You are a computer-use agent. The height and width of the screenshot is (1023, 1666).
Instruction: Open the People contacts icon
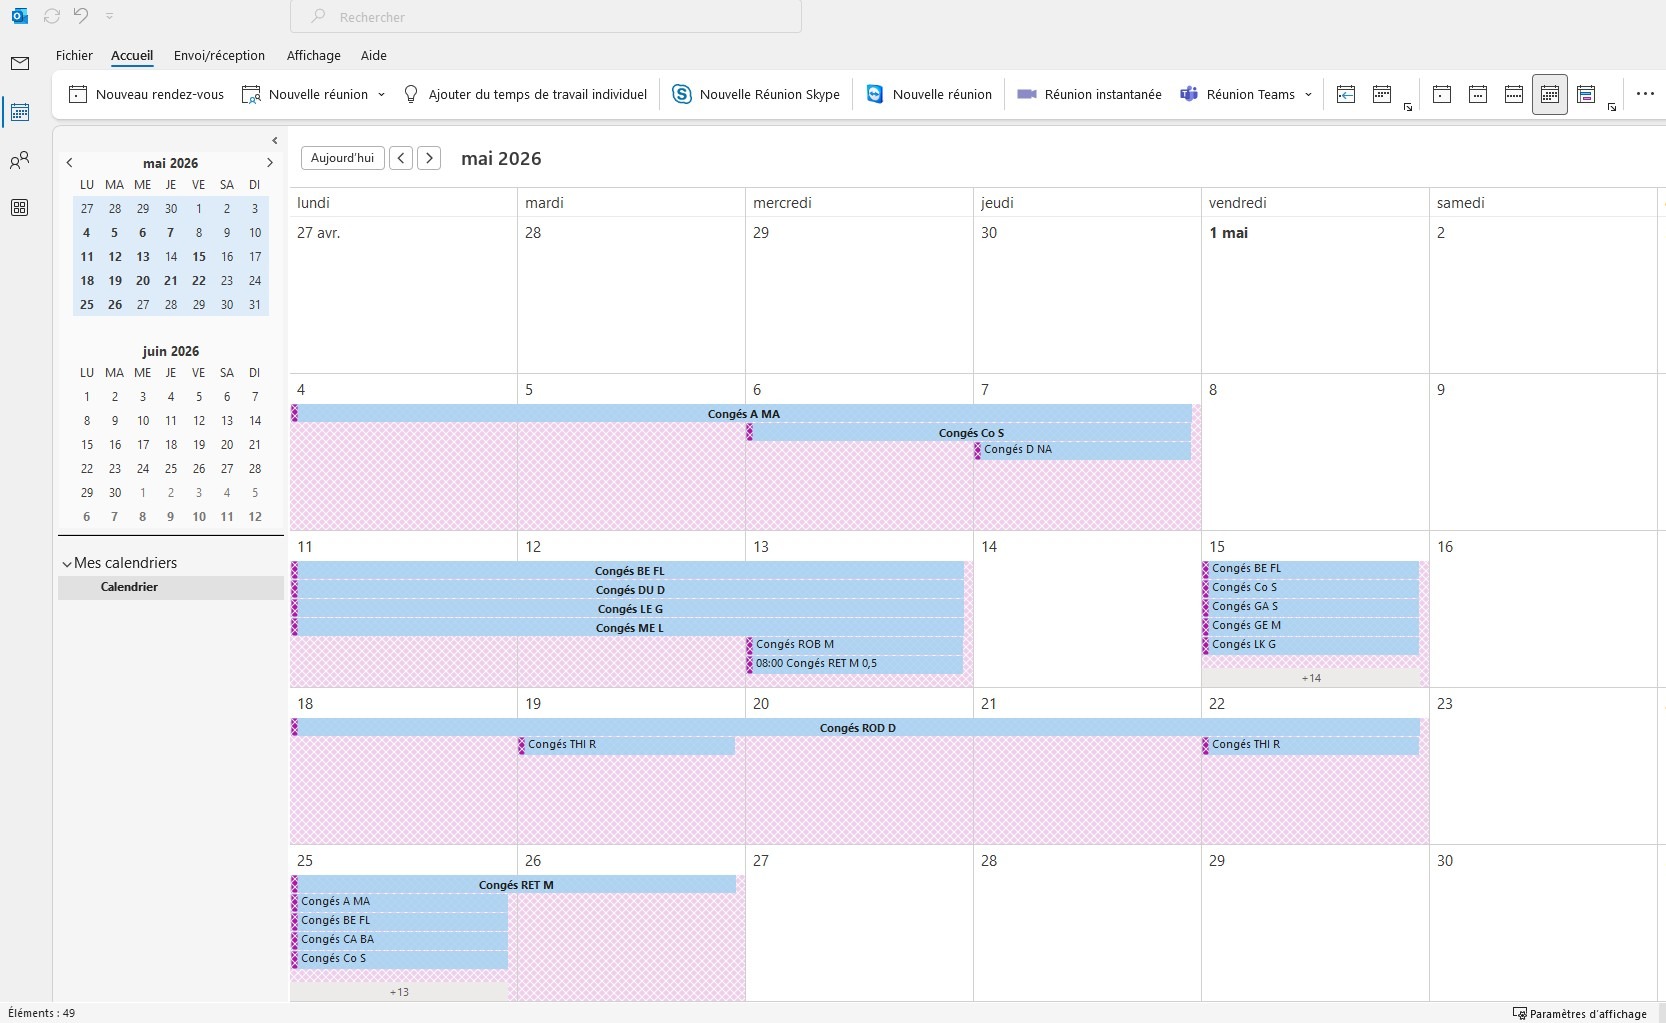[19, 160]
